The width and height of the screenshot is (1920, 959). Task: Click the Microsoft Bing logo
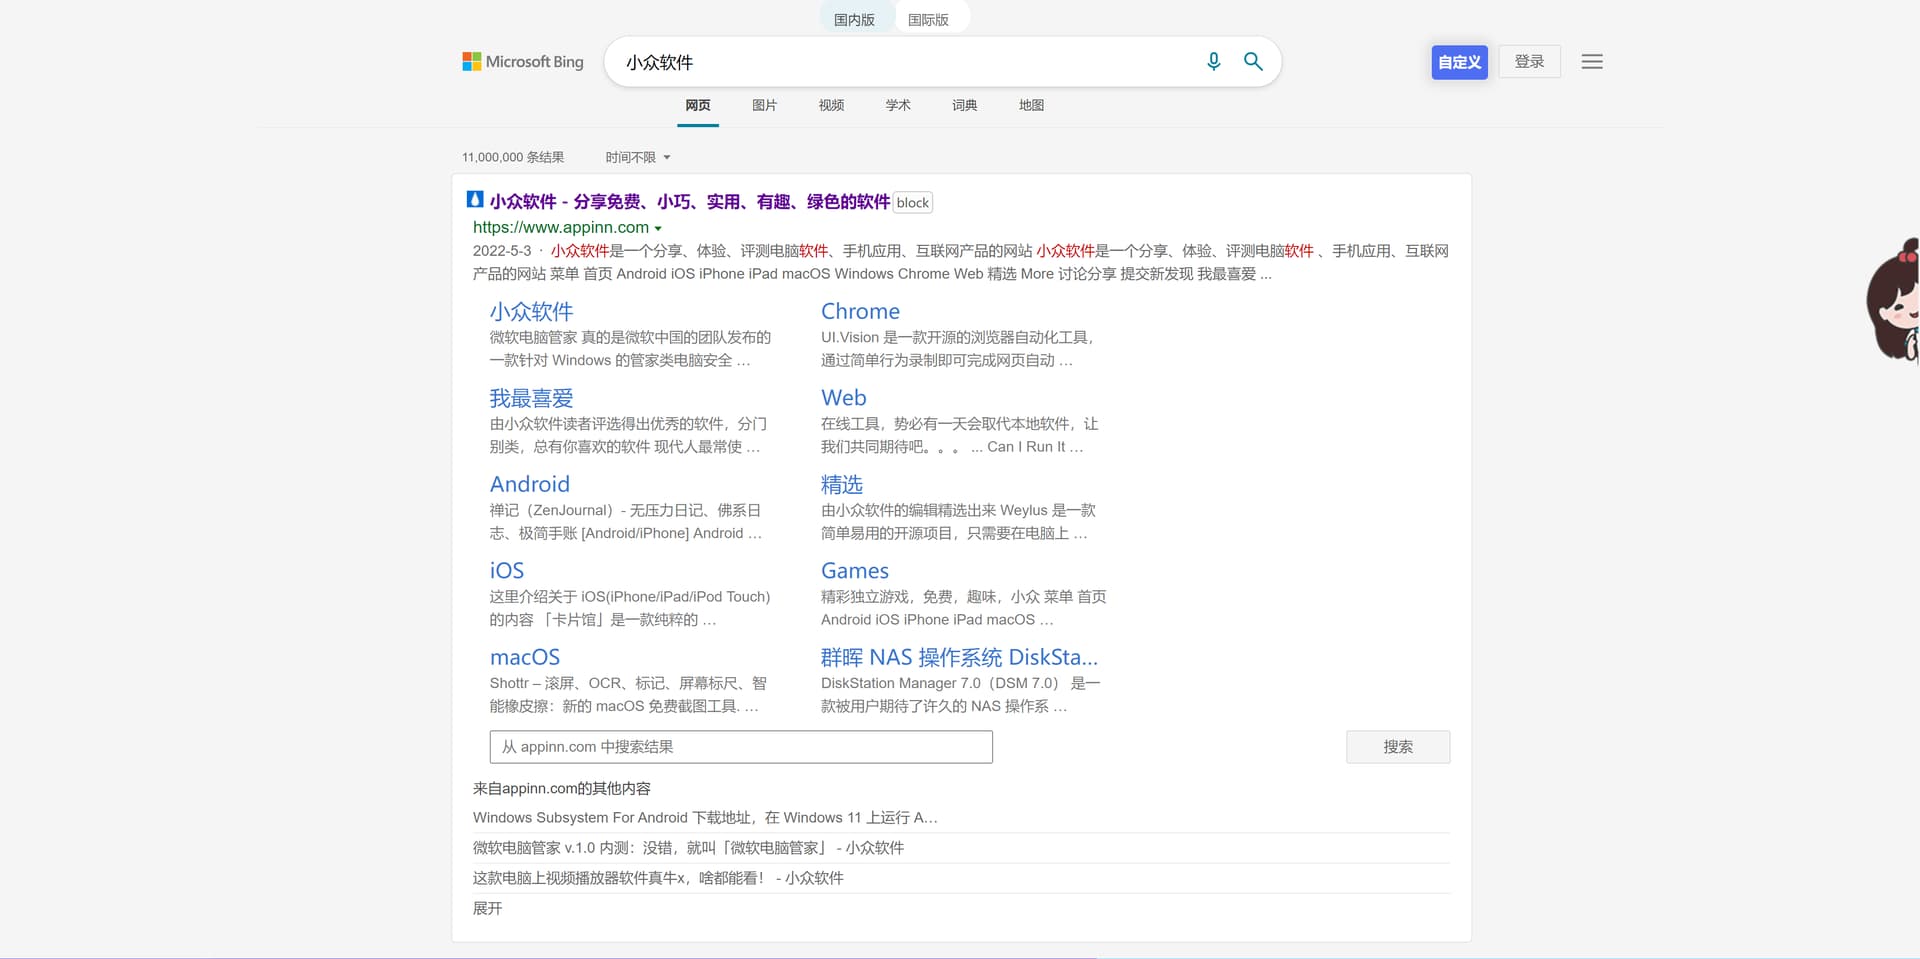[522, 61]
